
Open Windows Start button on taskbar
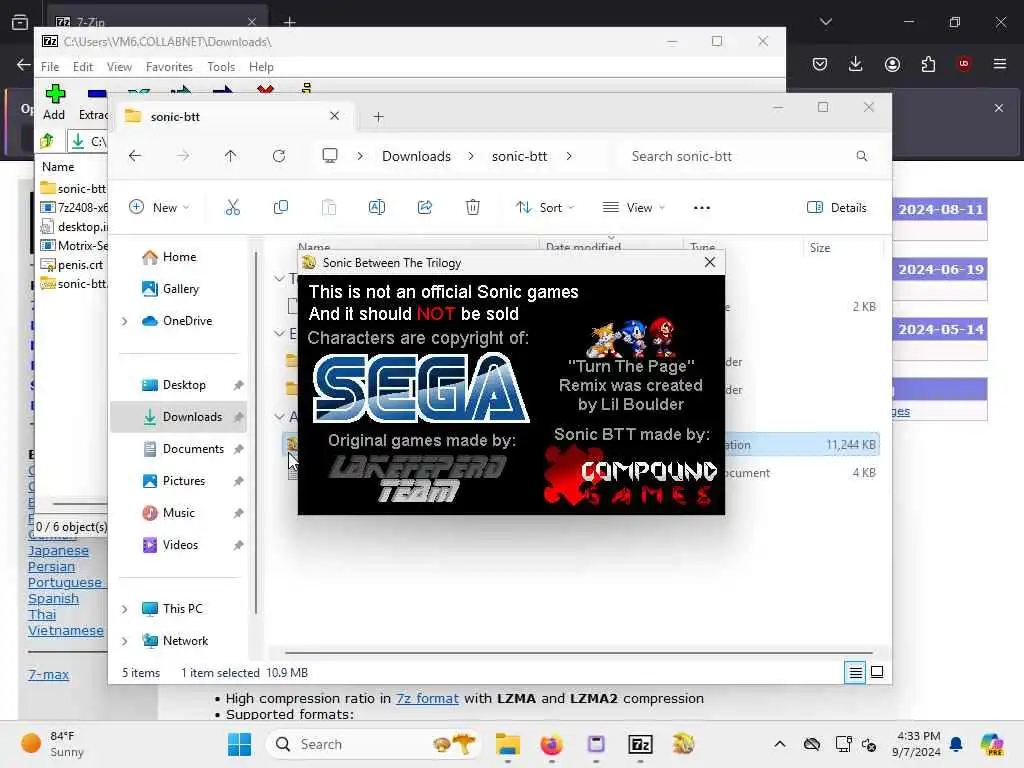click(x=239, y=744)
